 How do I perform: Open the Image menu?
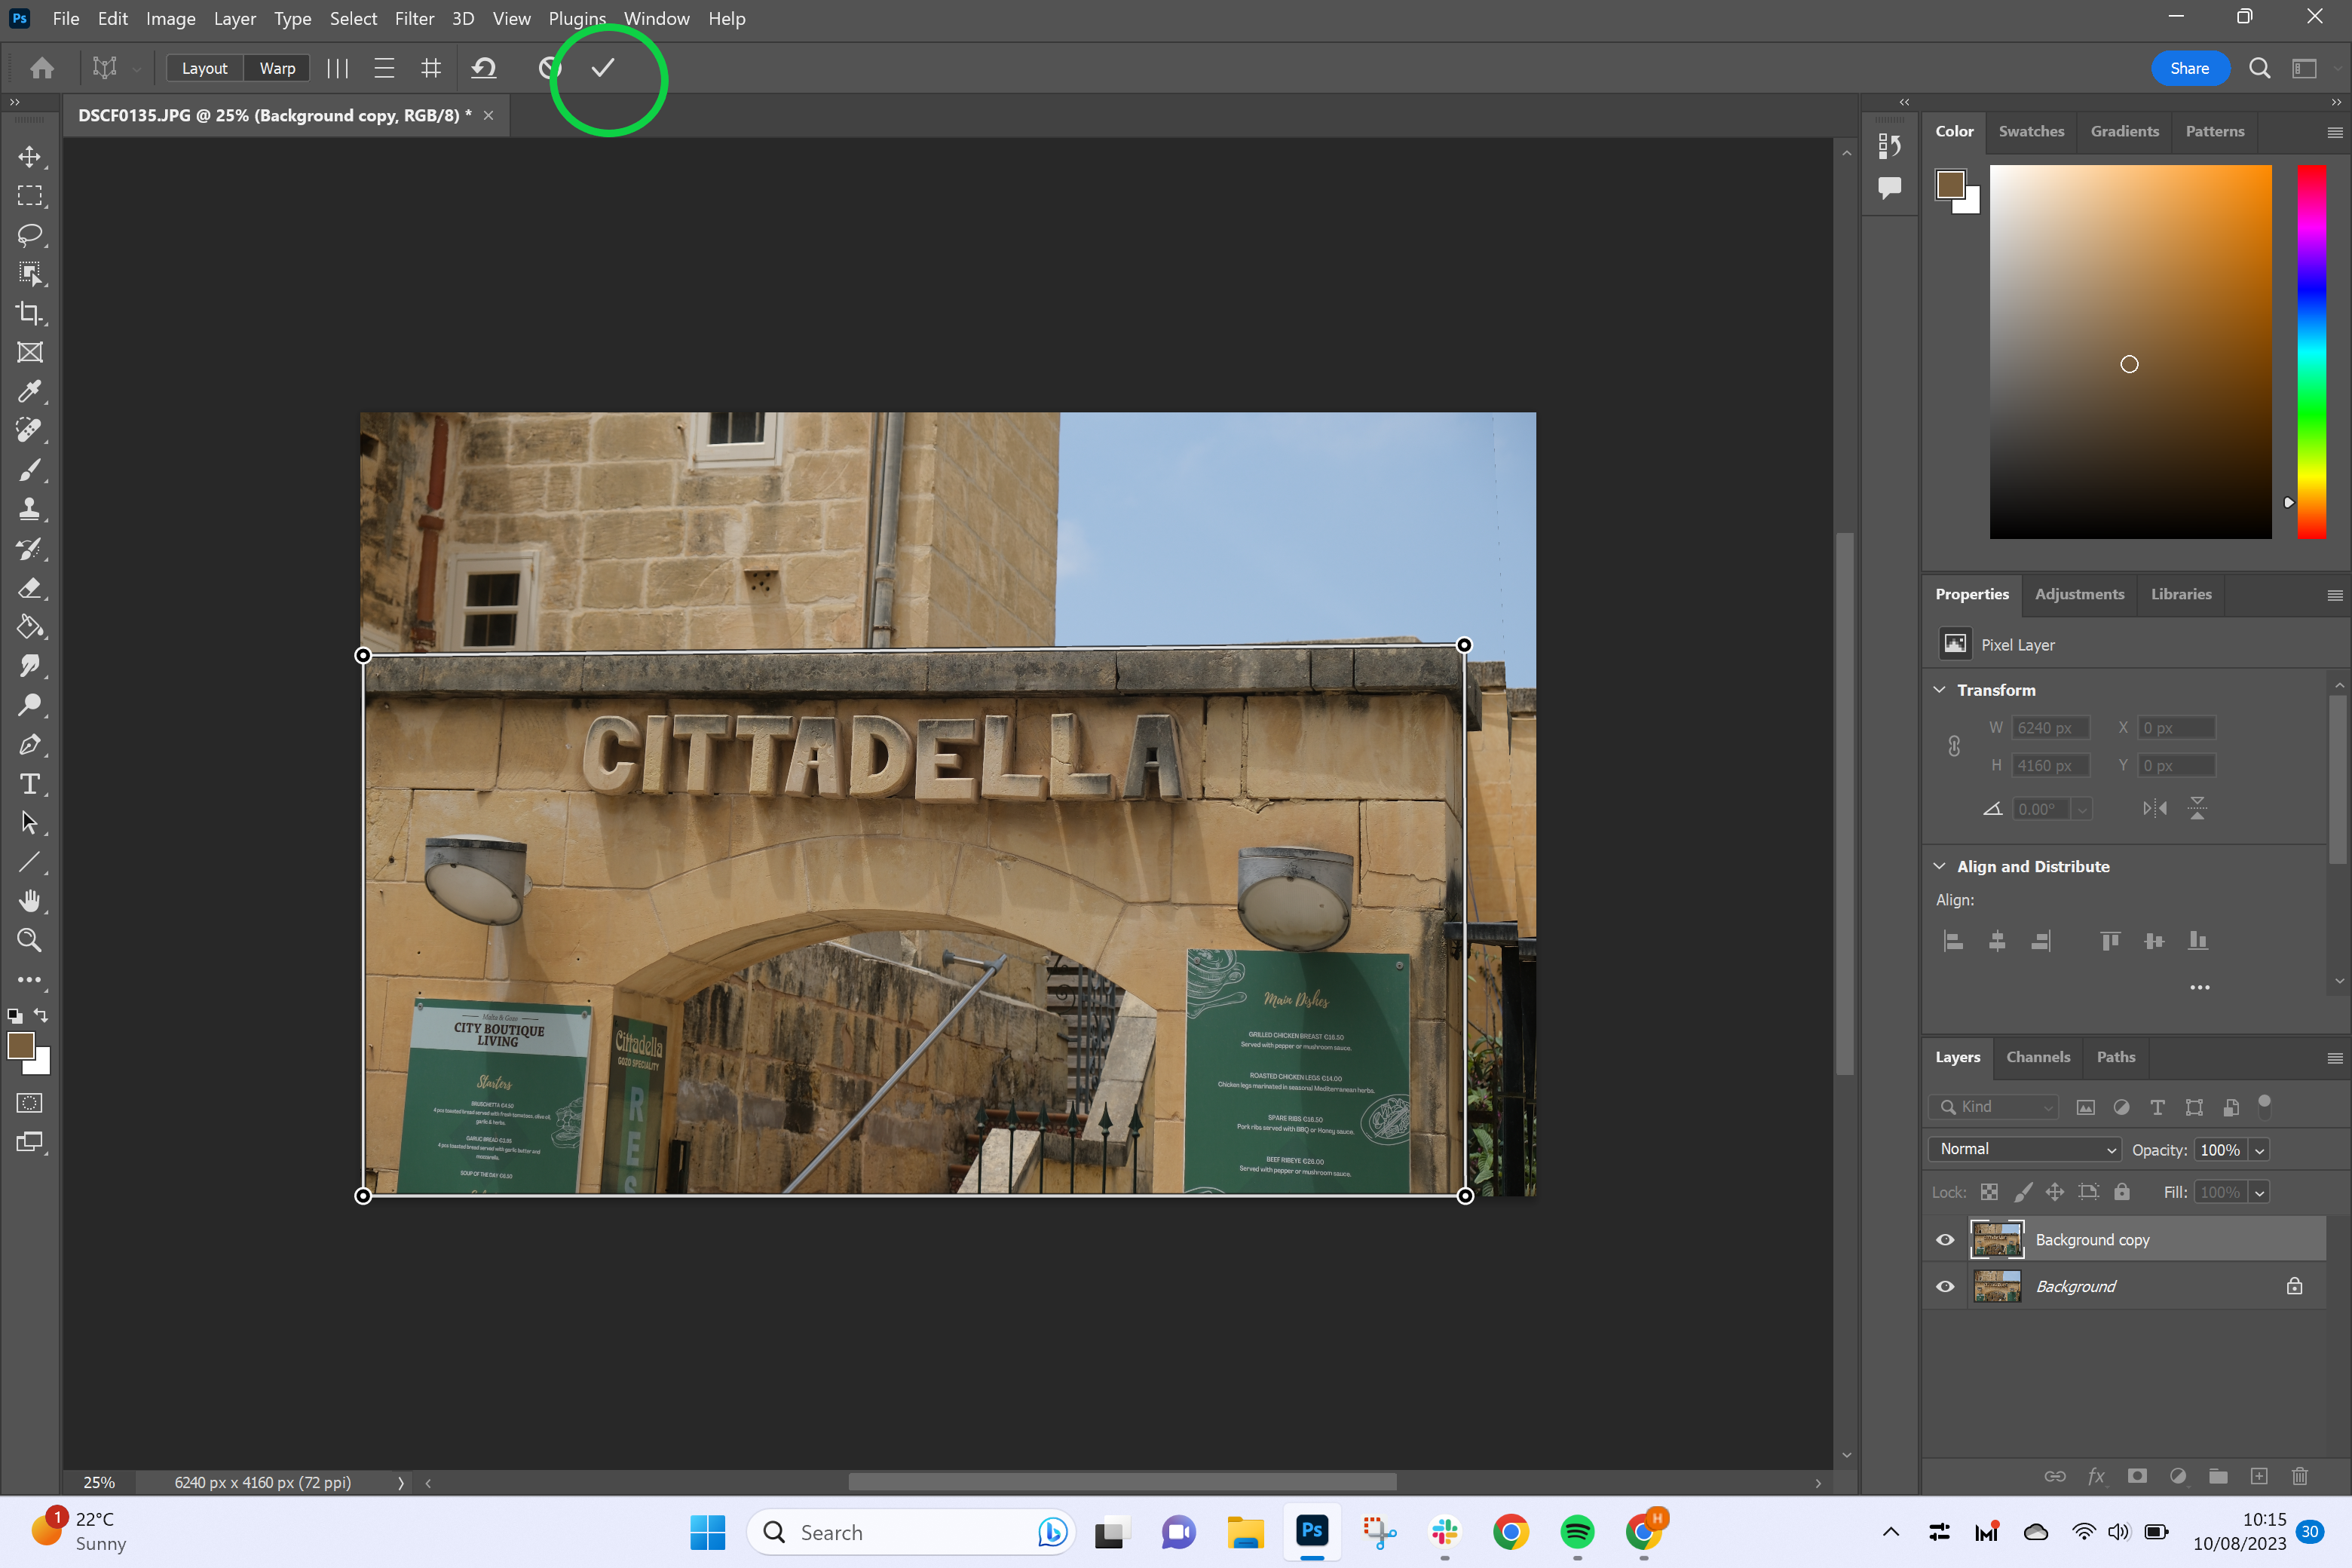coord(171,19)
